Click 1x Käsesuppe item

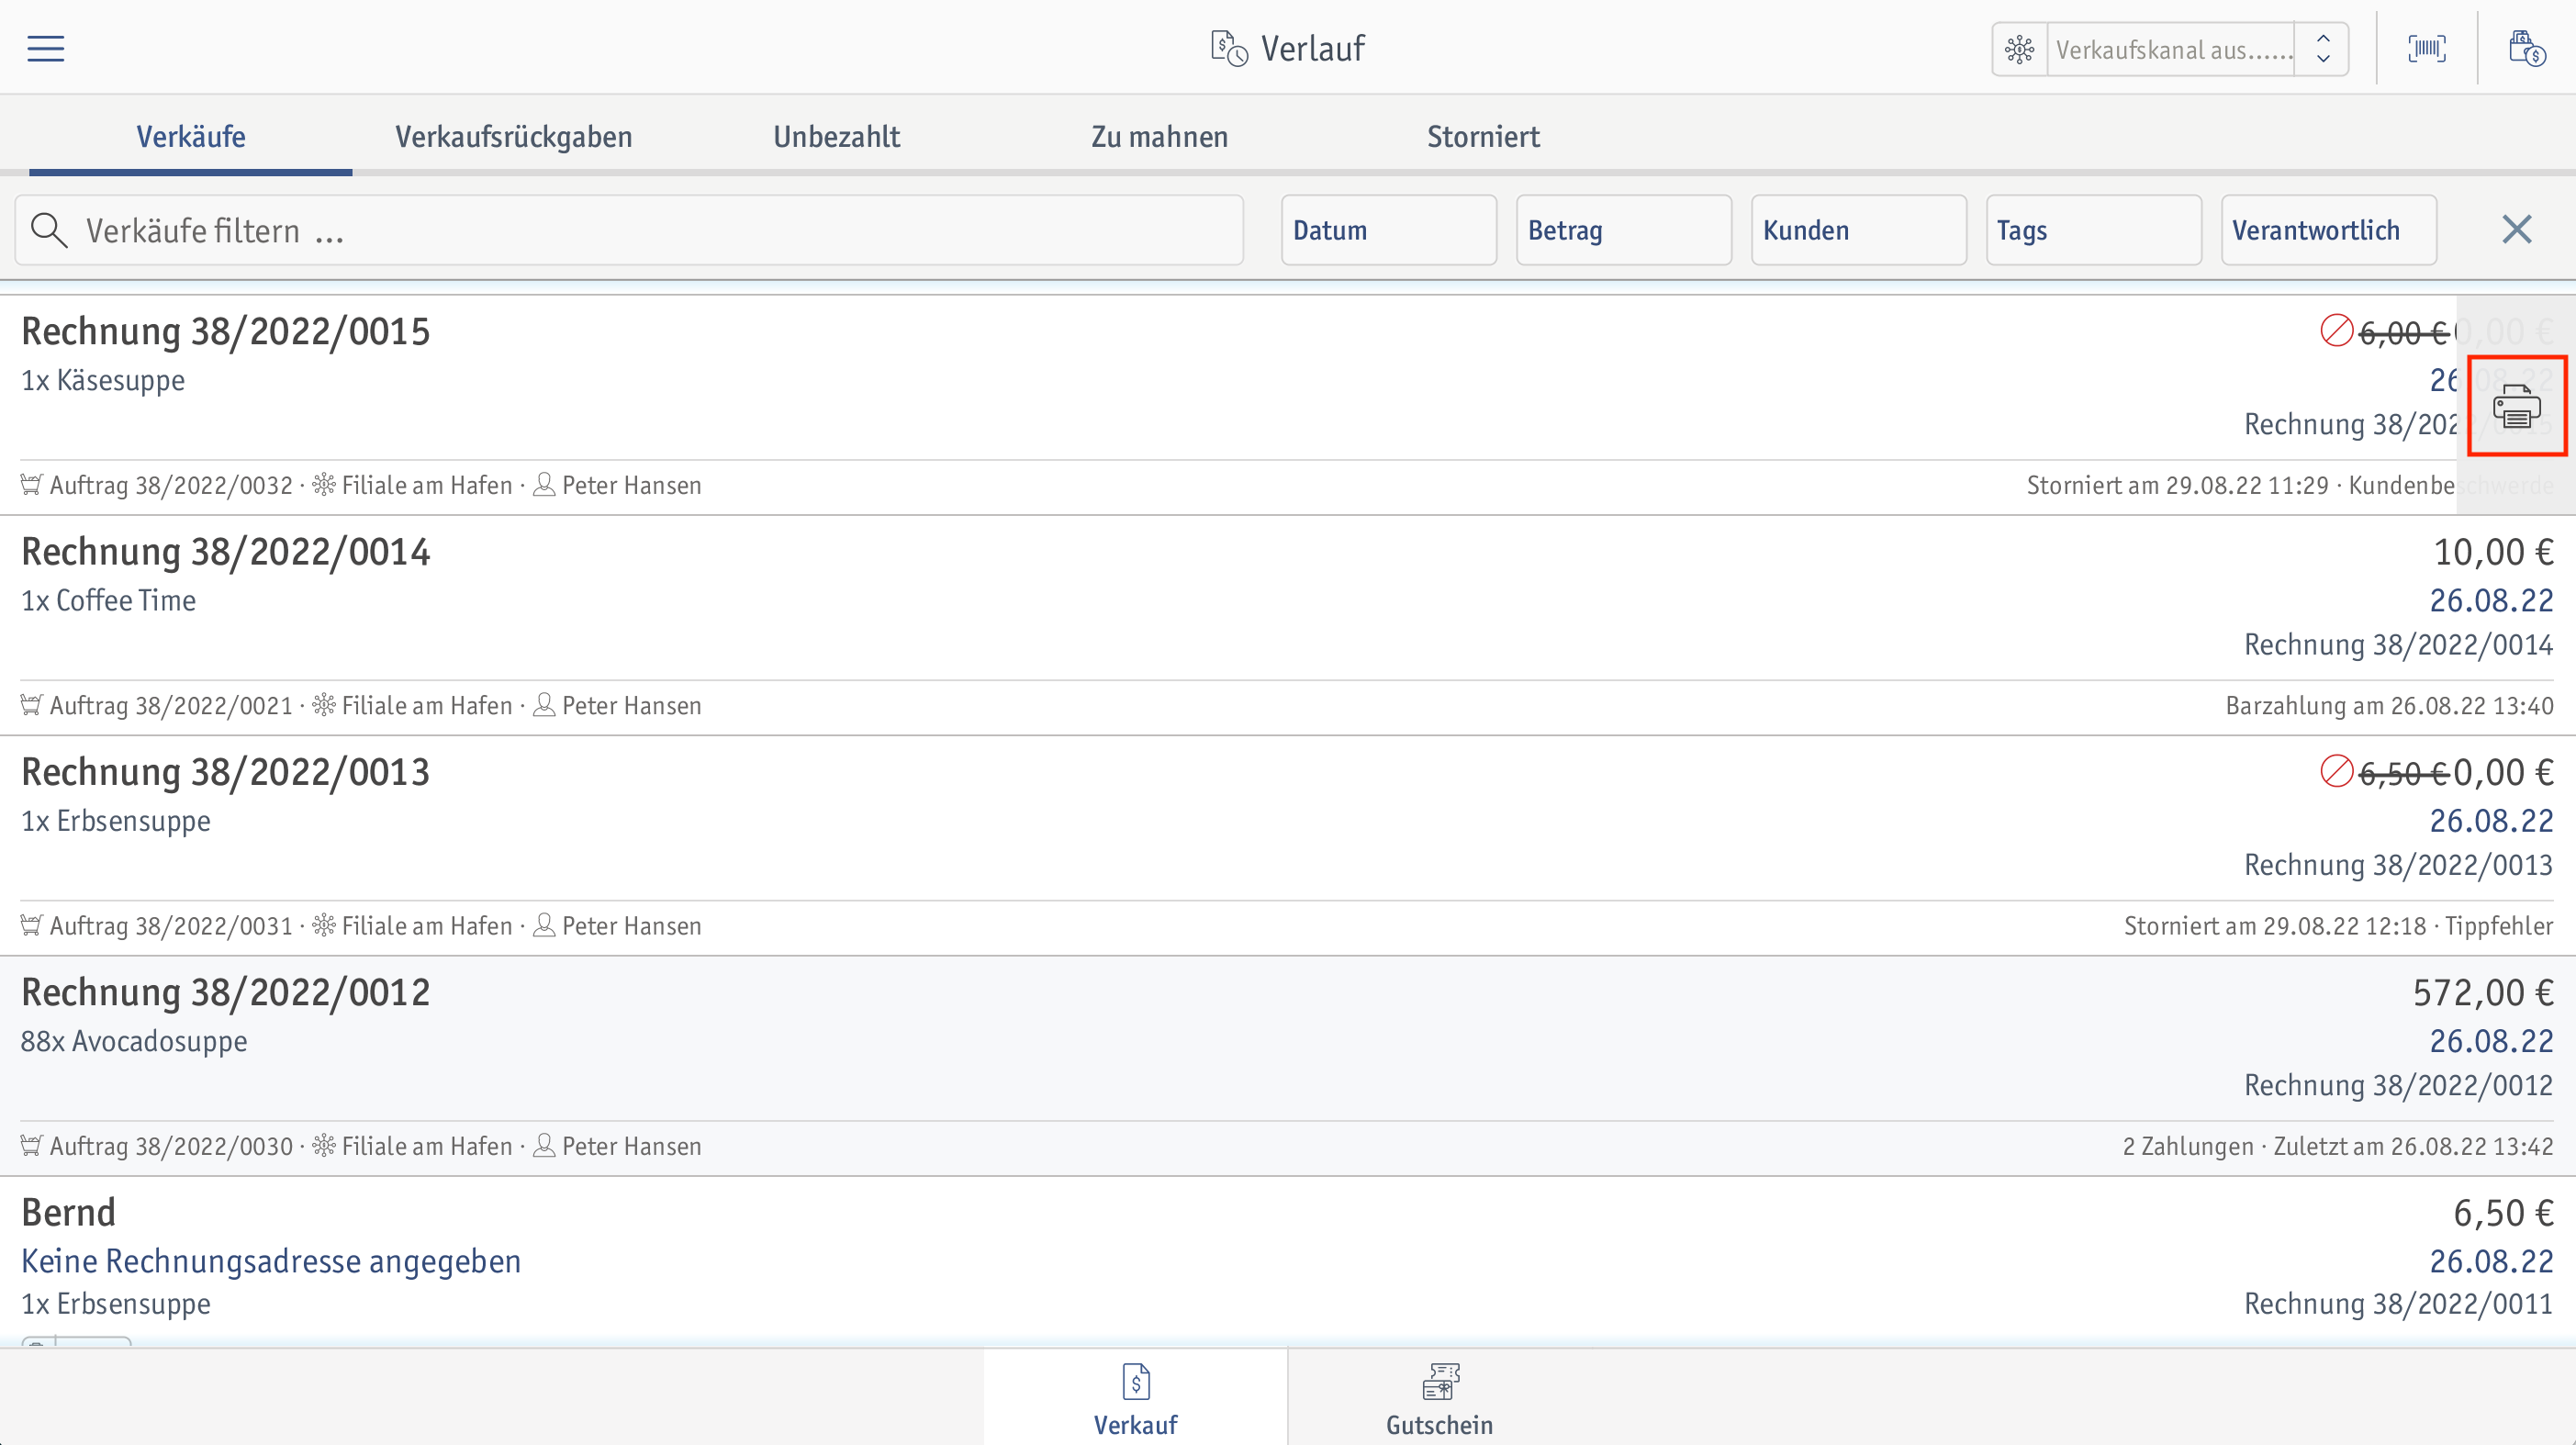pos(103,381)
